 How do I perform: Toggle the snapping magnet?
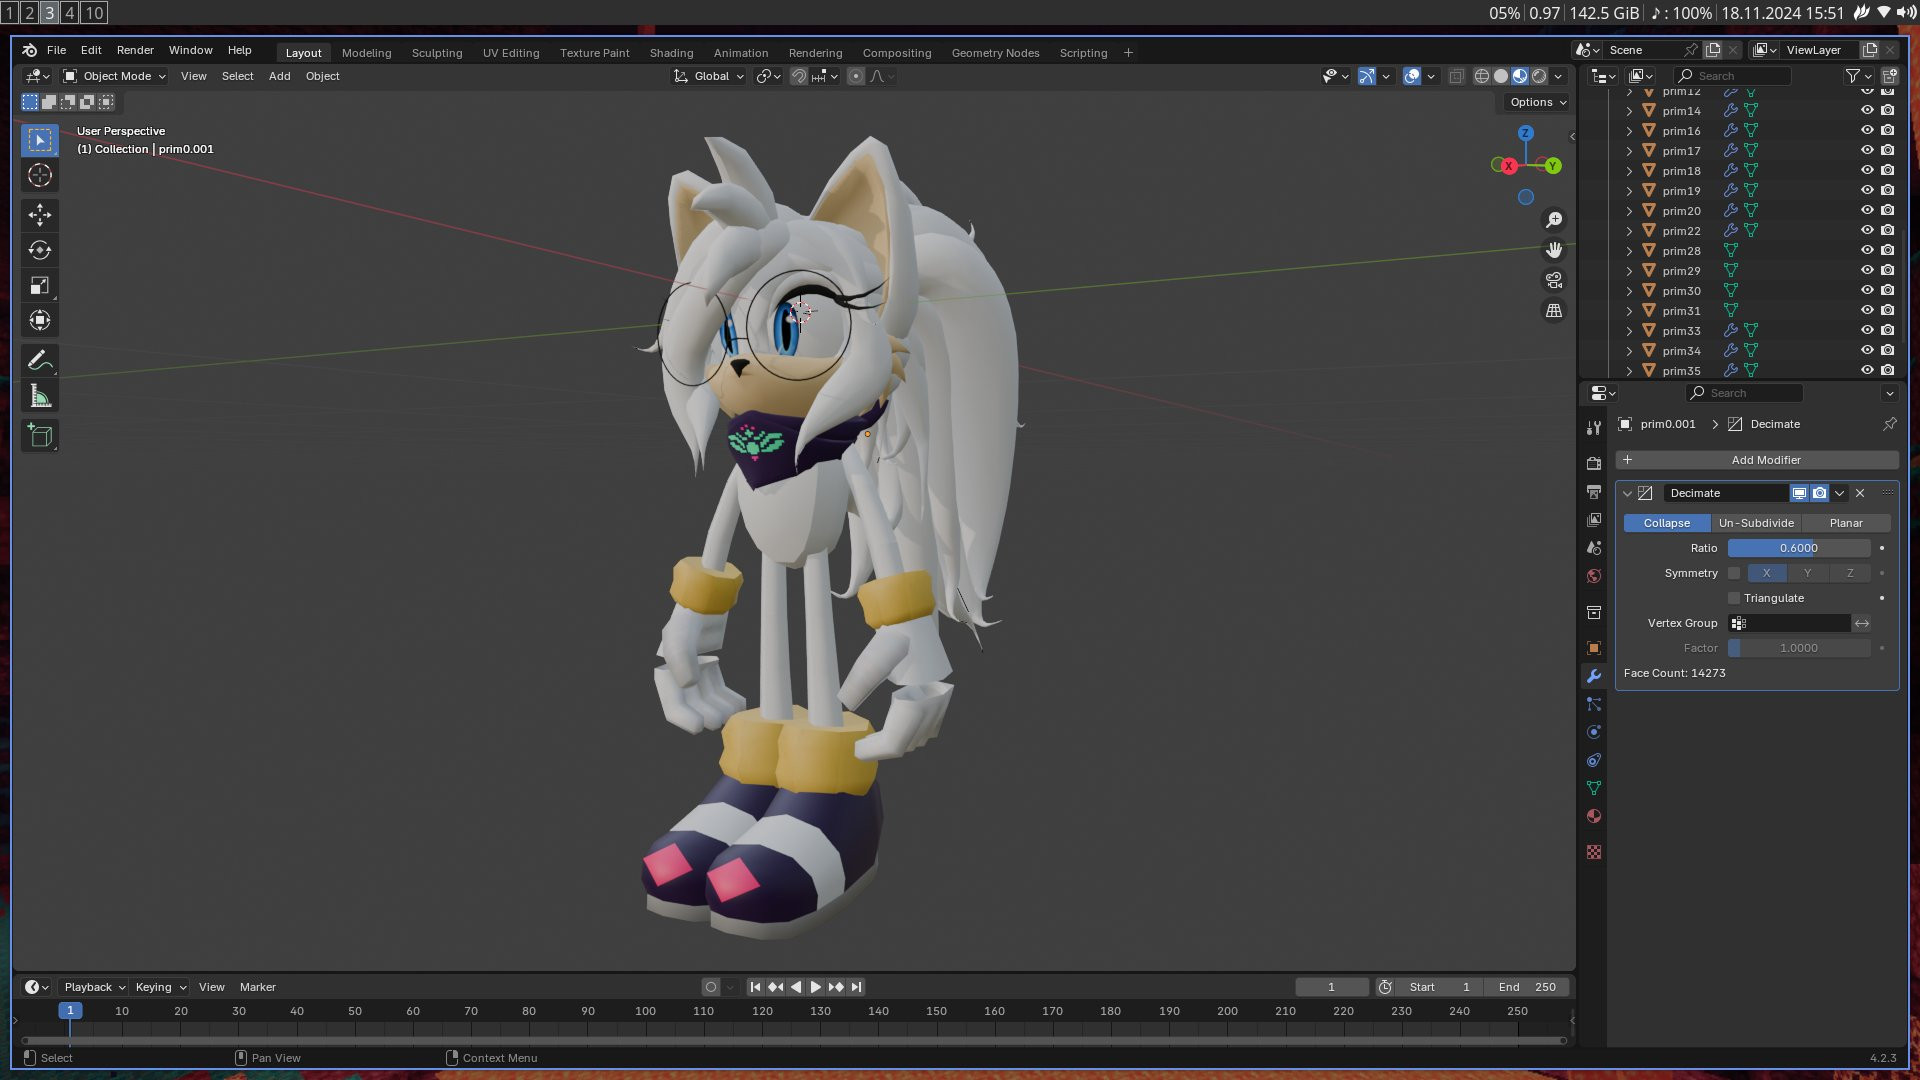(x=798, y=76)
